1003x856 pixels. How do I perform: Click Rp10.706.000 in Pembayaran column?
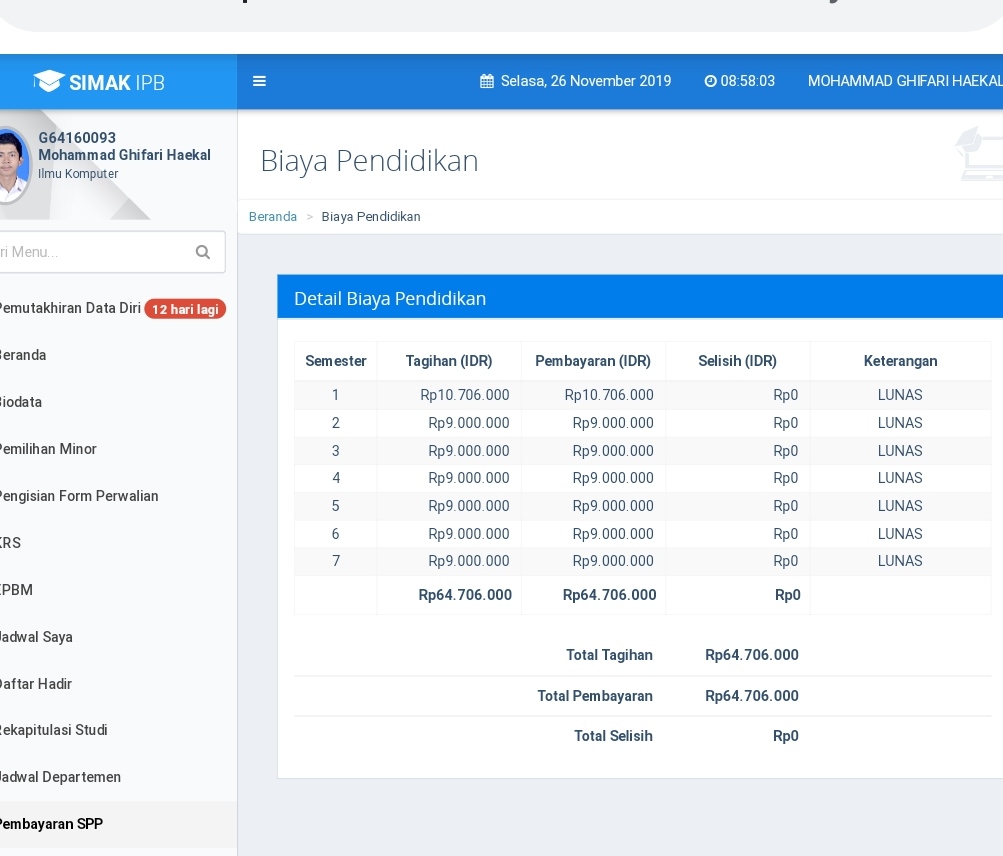[609, 395]
